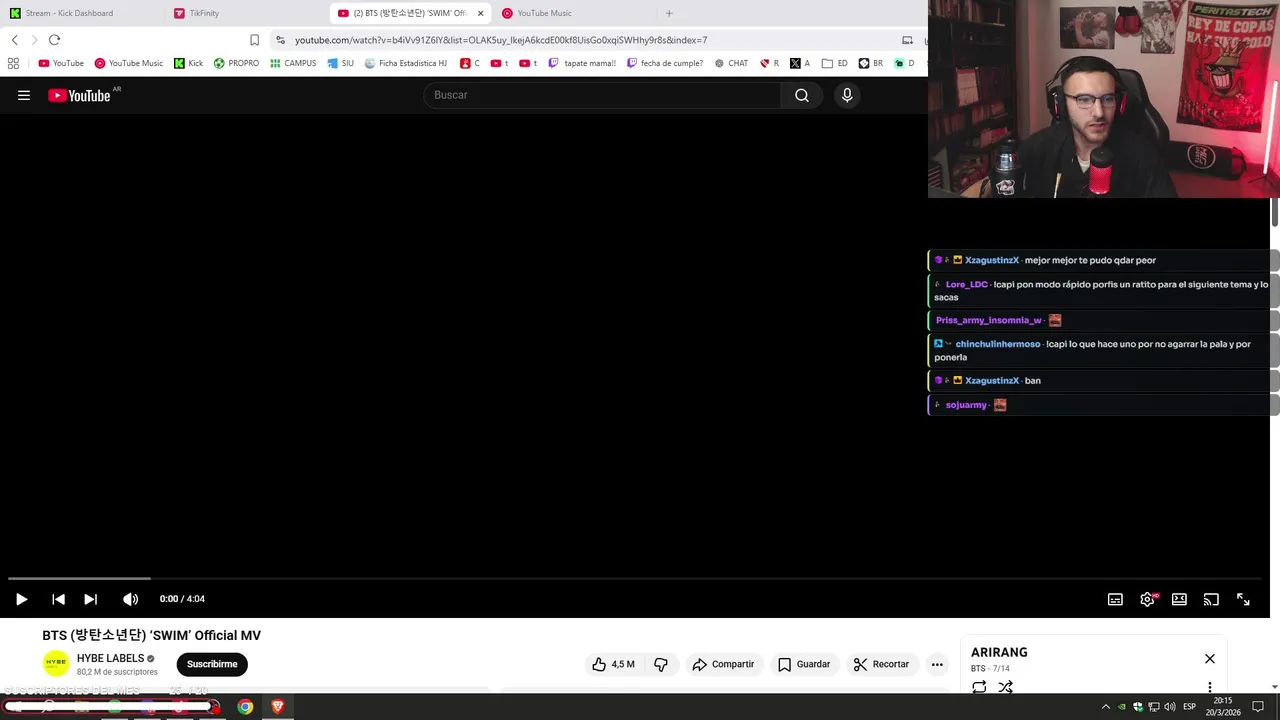Open the A bookmark with X logo

tap(800, 63)
